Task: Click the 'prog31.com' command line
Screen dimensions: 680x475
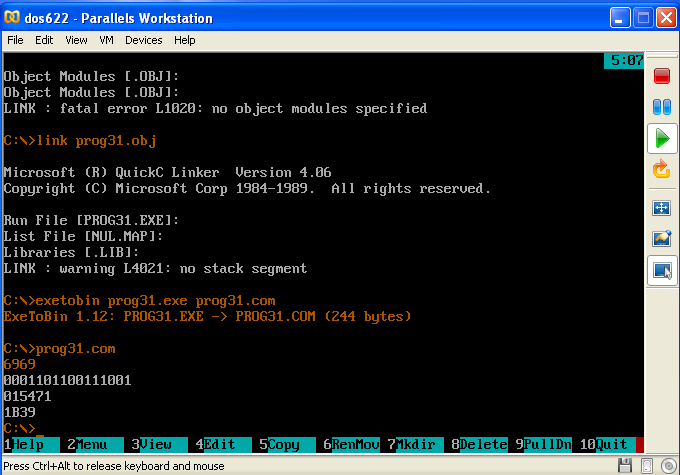Action: pyautogui.click(x=76, y=349)
